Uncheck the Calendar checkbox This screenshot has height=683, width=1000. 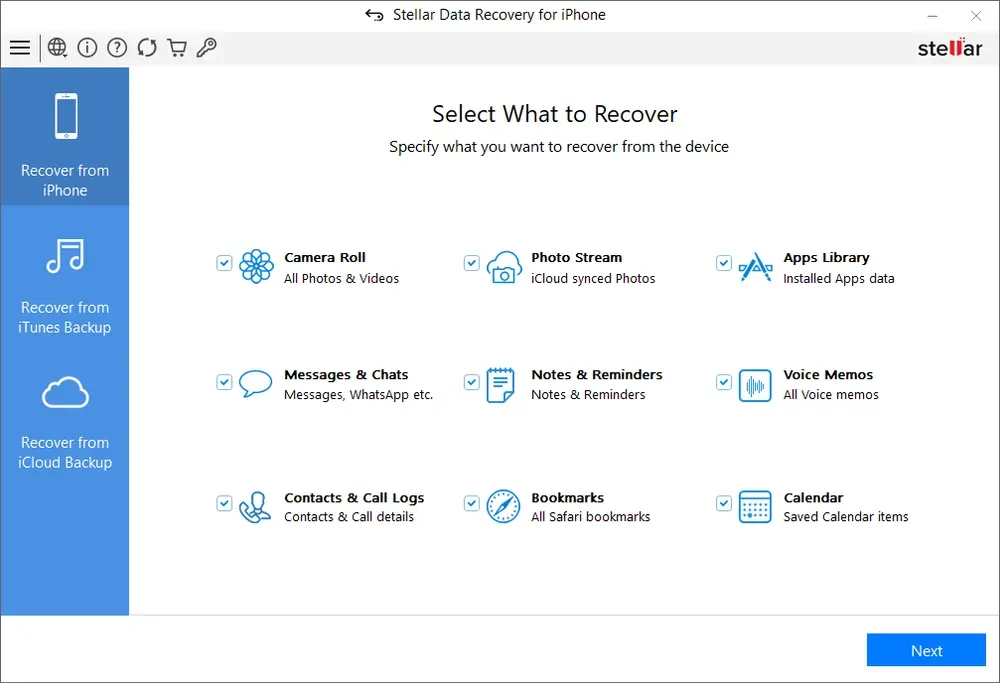click(x=723, y=503)
